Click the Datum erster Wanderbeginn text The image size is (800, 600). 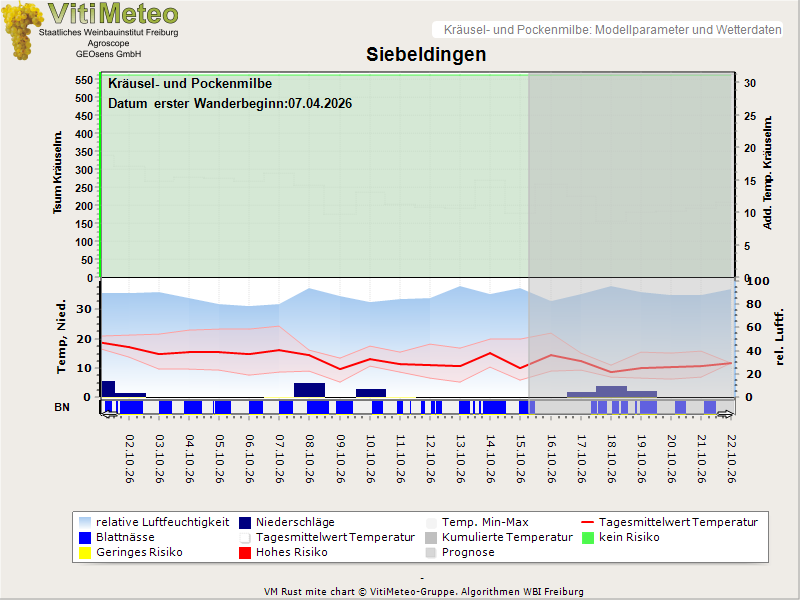(x=230, y=104)
